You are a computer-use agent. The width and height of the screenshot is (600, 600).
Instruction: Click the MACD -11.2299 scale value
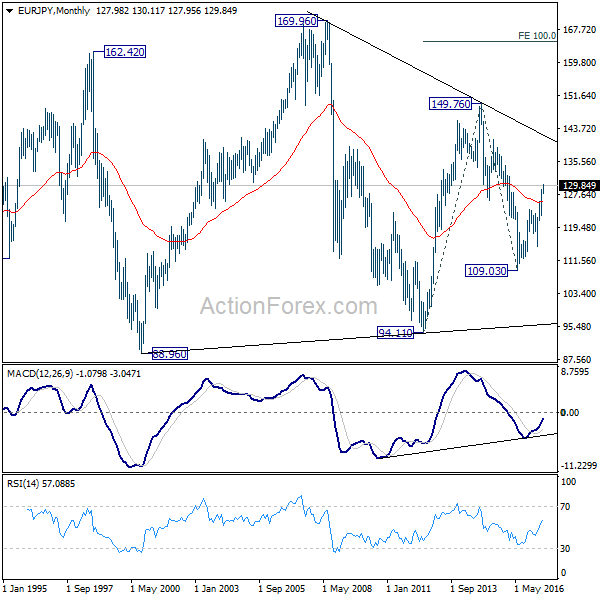coord(579,465)
